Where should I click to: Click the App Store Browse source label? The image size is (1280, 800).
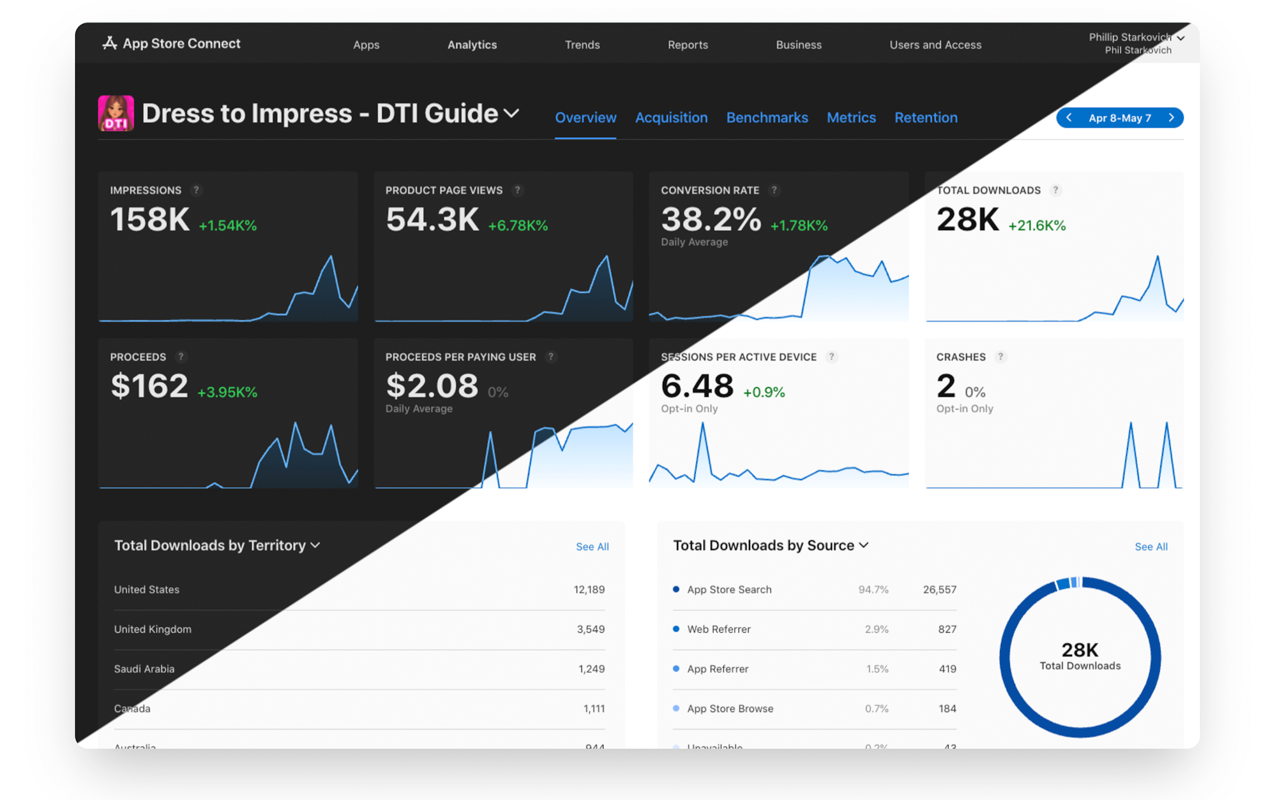730,709
